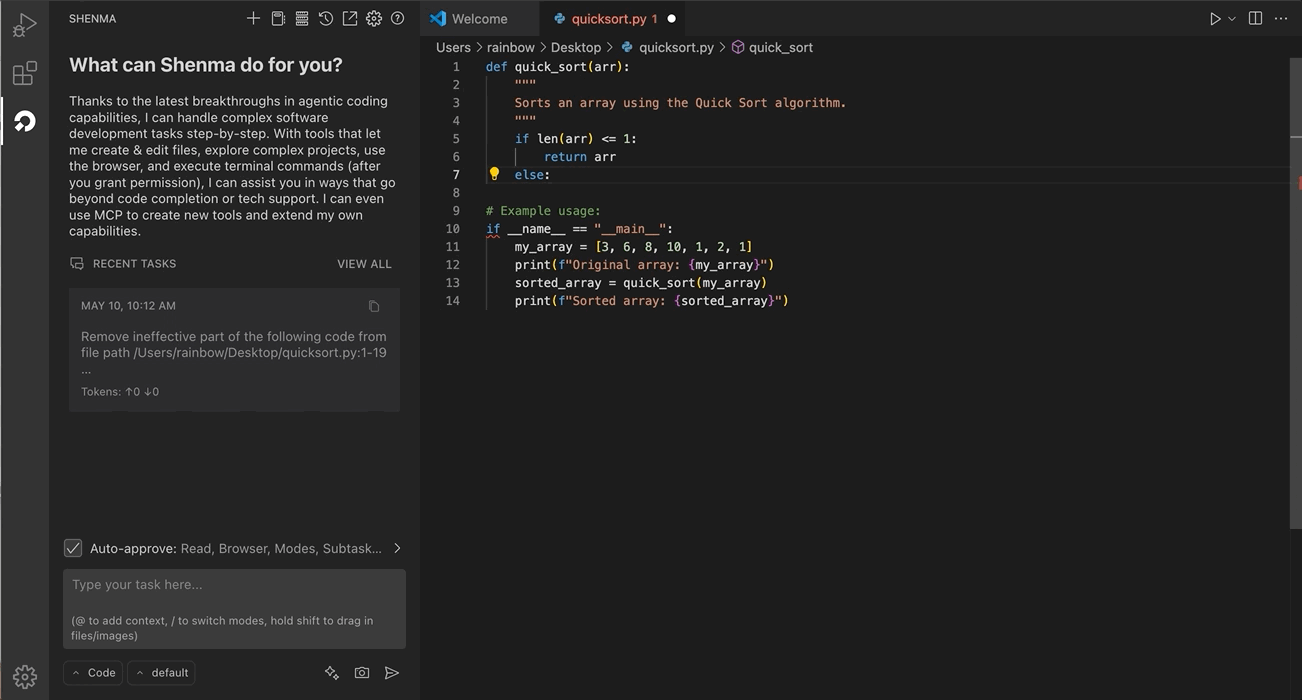Click the 'What can Shenma do for you?' heading
This screenshot has width=1302, height=700.
(206, 65)
